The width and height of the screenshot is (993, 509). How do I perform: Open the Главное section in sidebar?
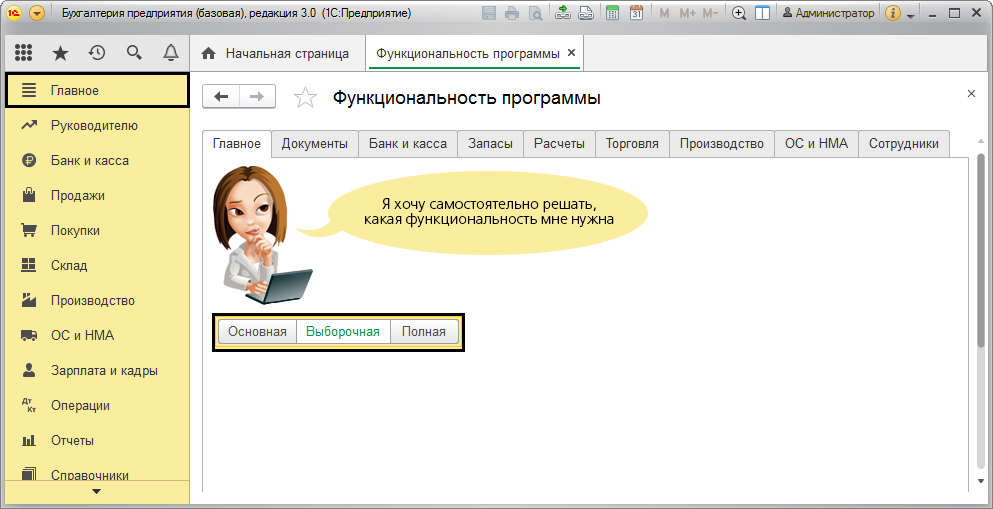point(97,91)
